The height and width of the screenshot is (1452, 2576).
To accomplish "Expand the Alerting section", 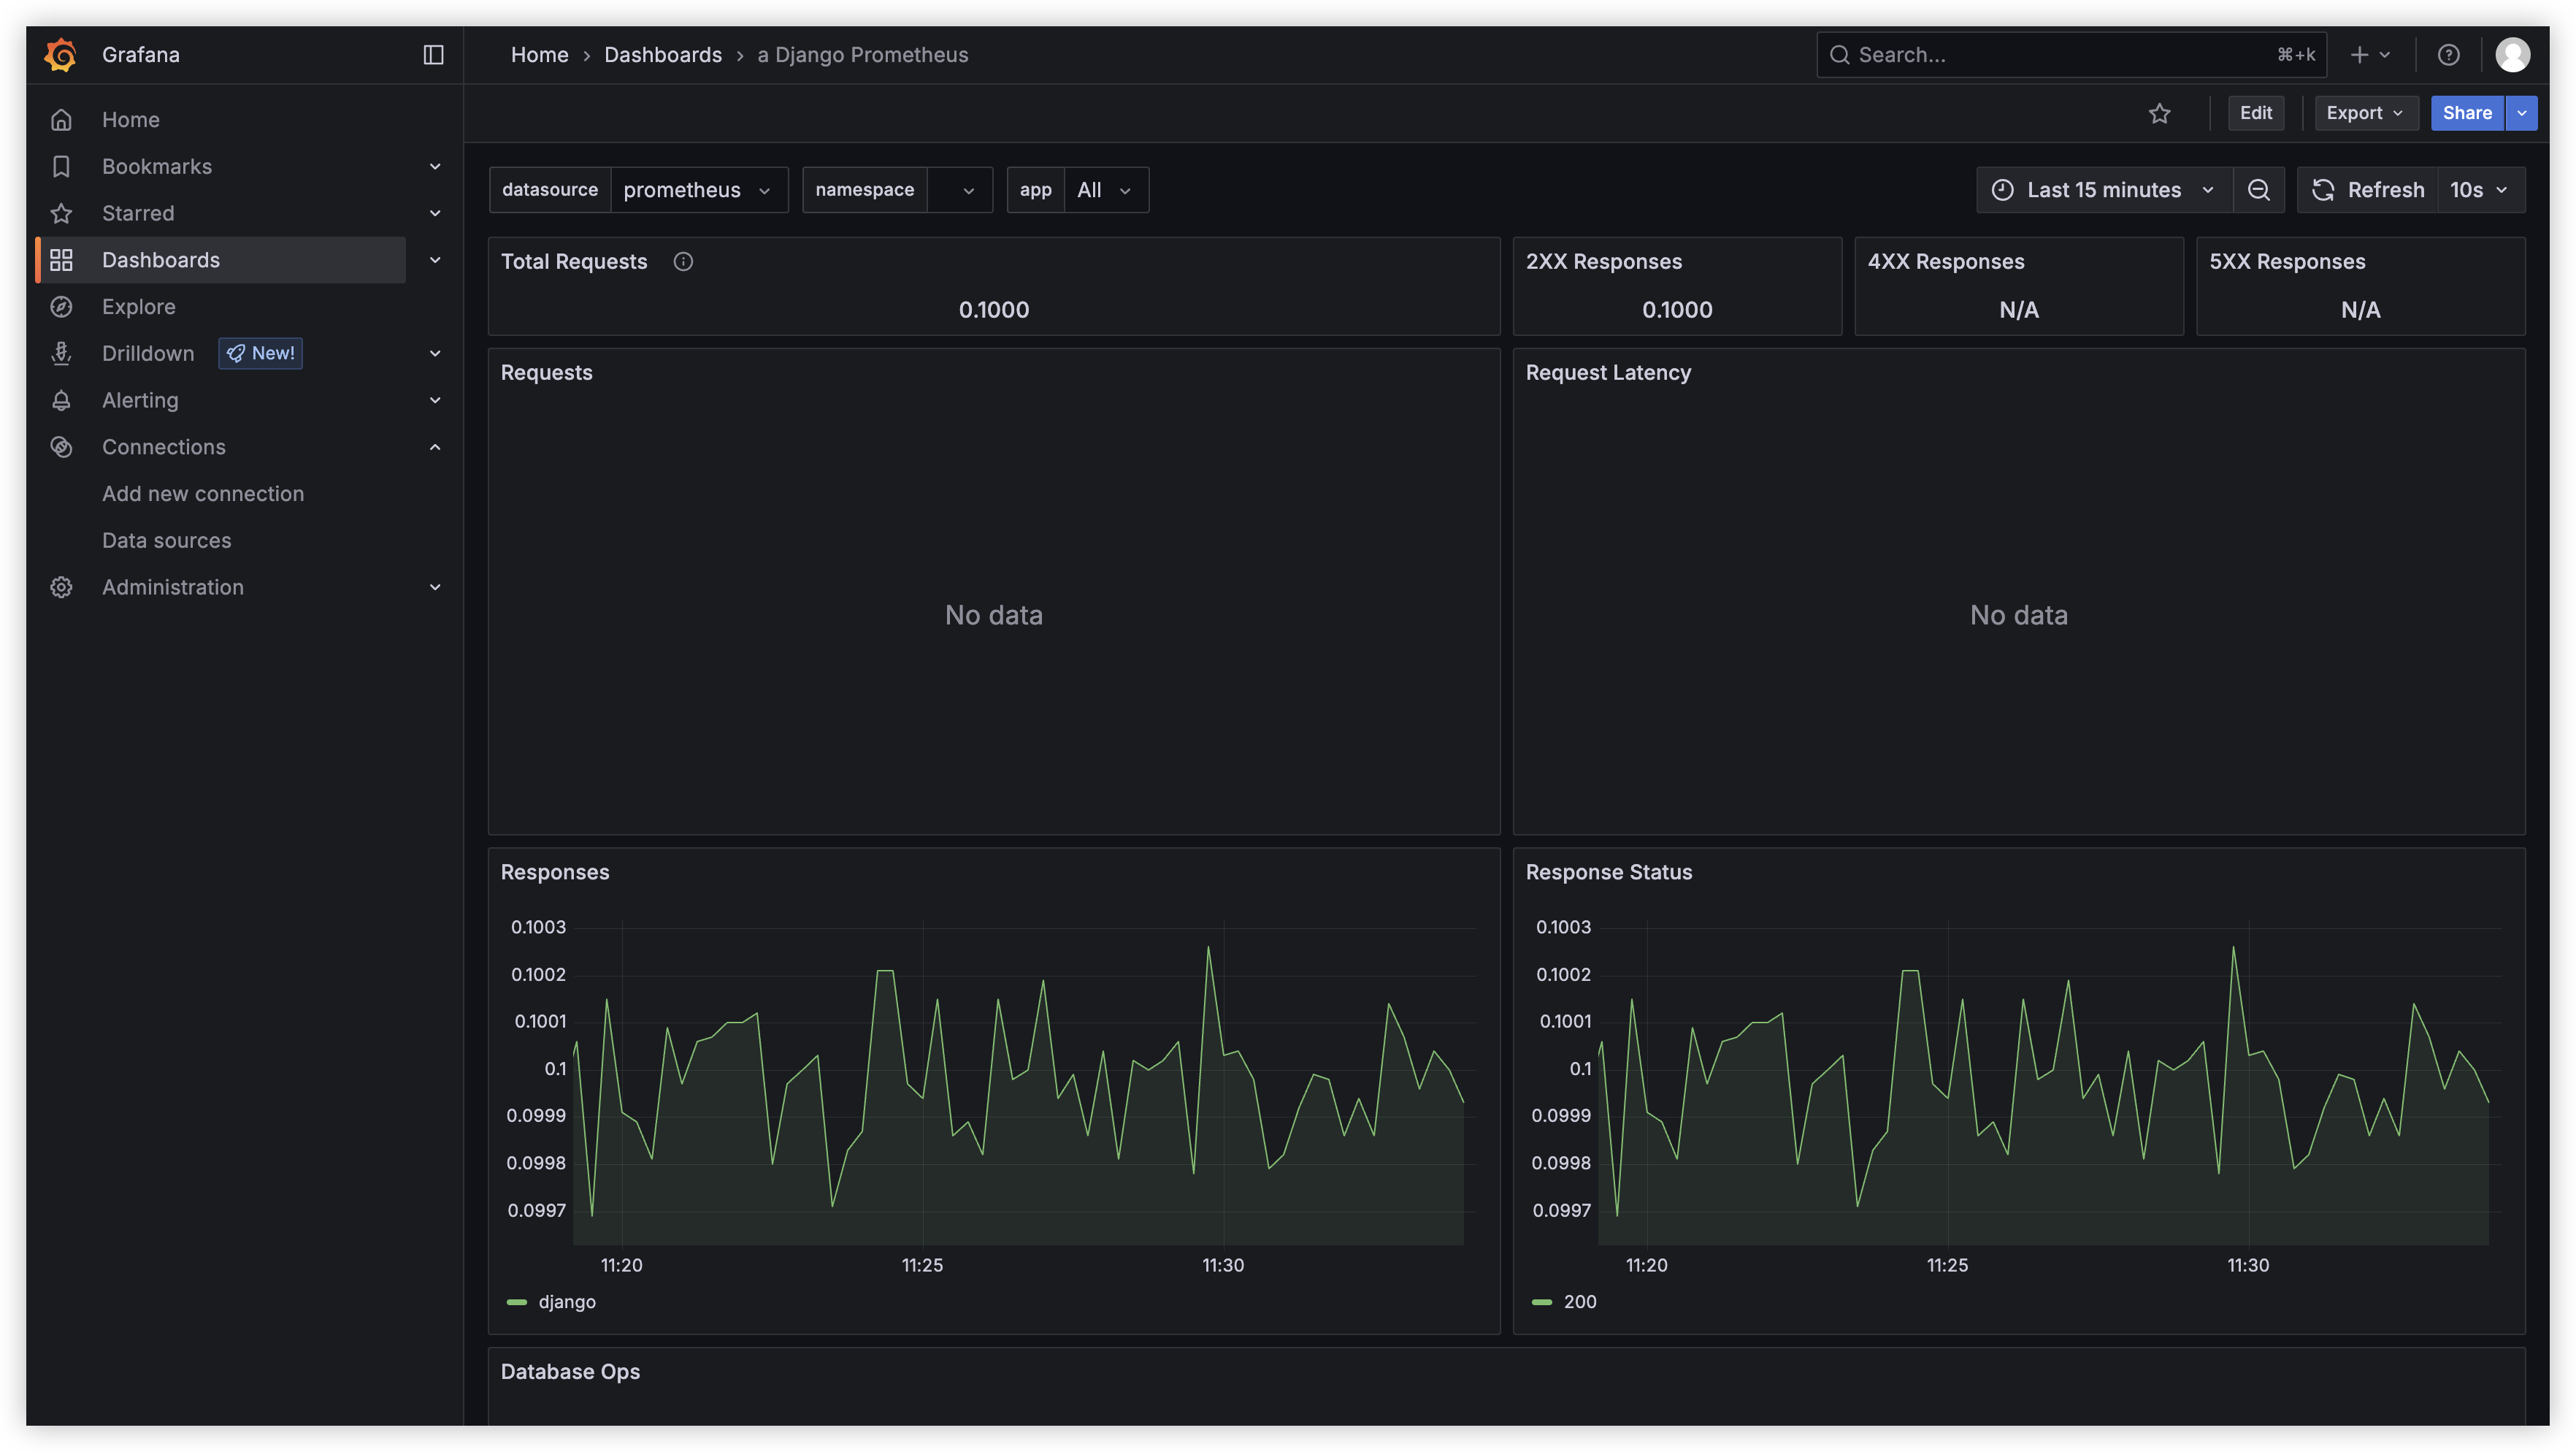I will 435,400.
